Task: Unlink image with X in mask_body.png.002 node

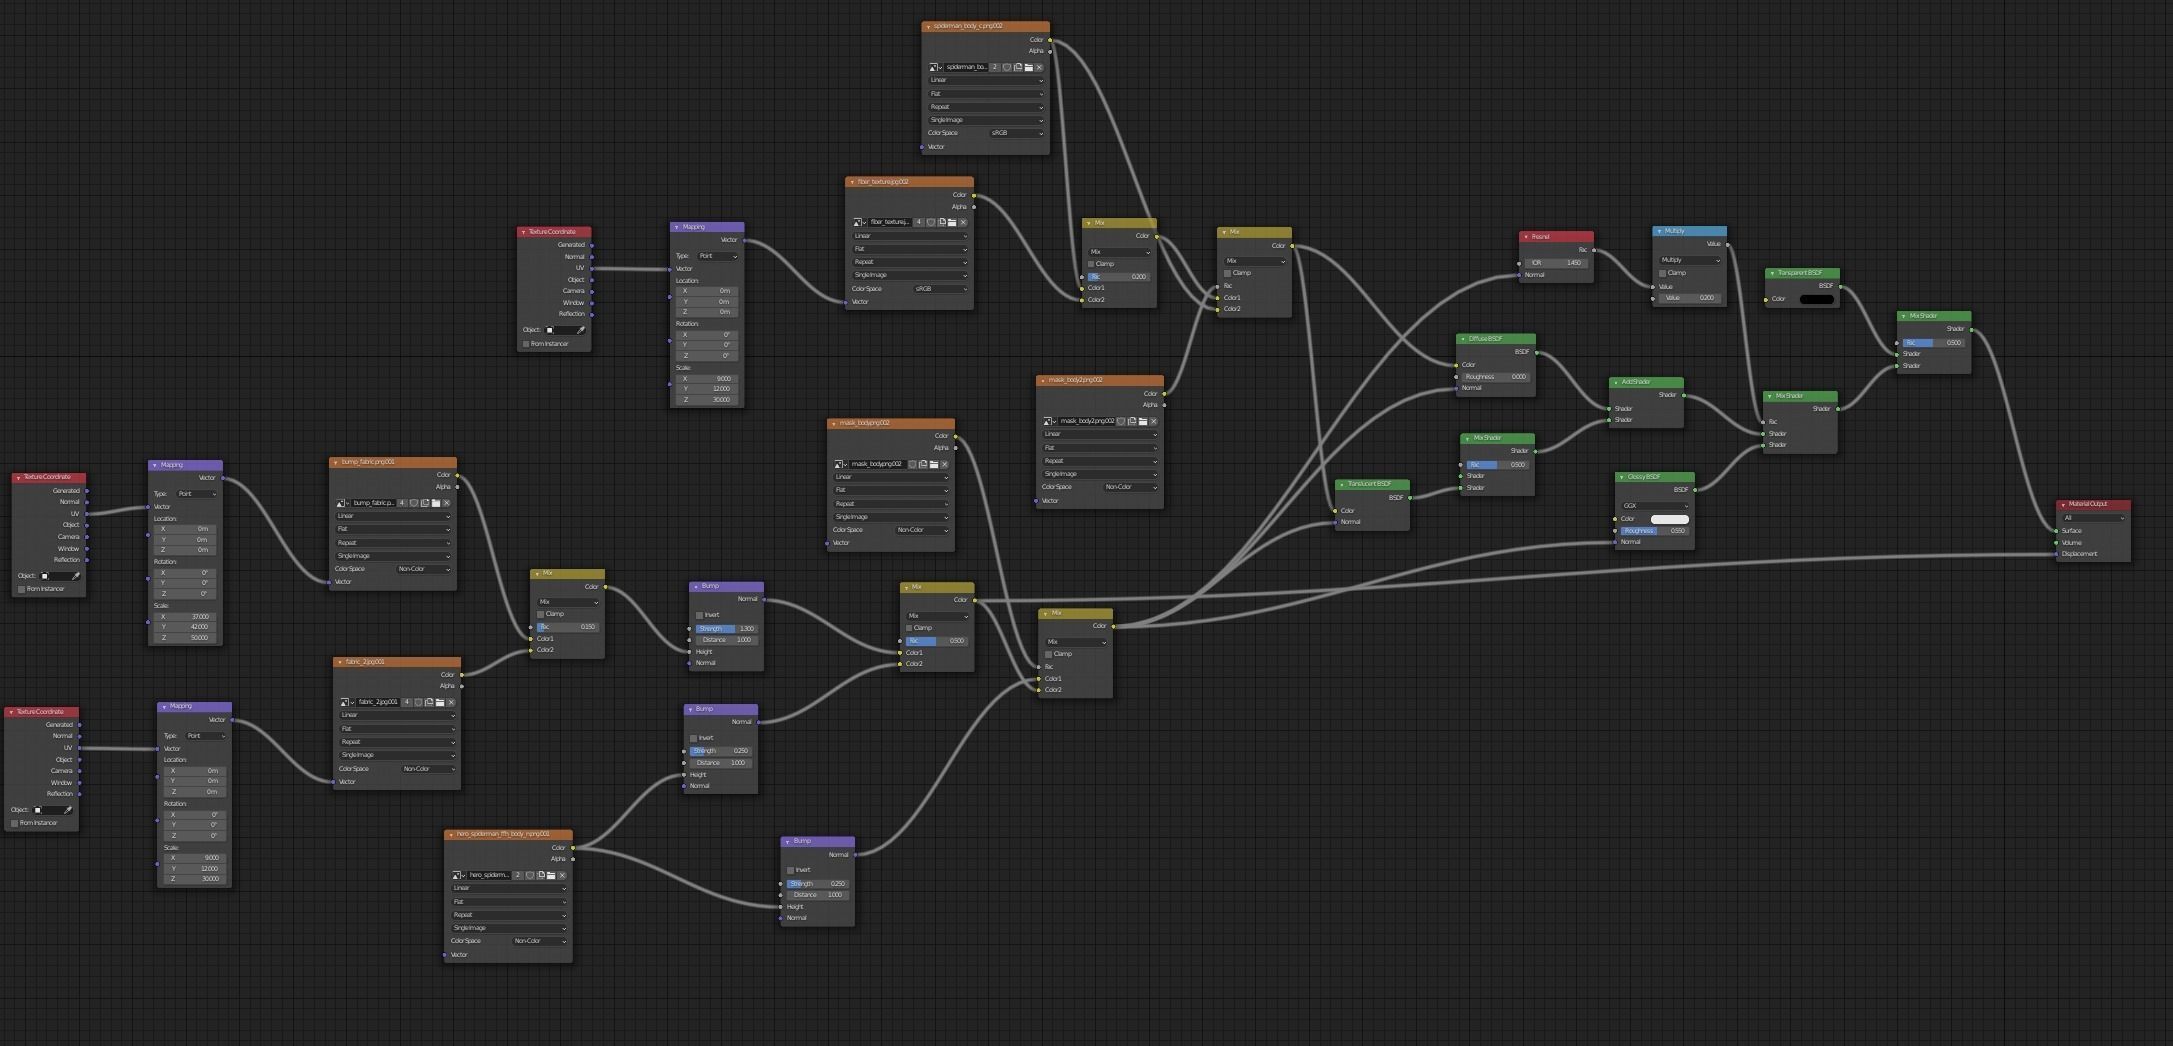Action: (945, 464)
